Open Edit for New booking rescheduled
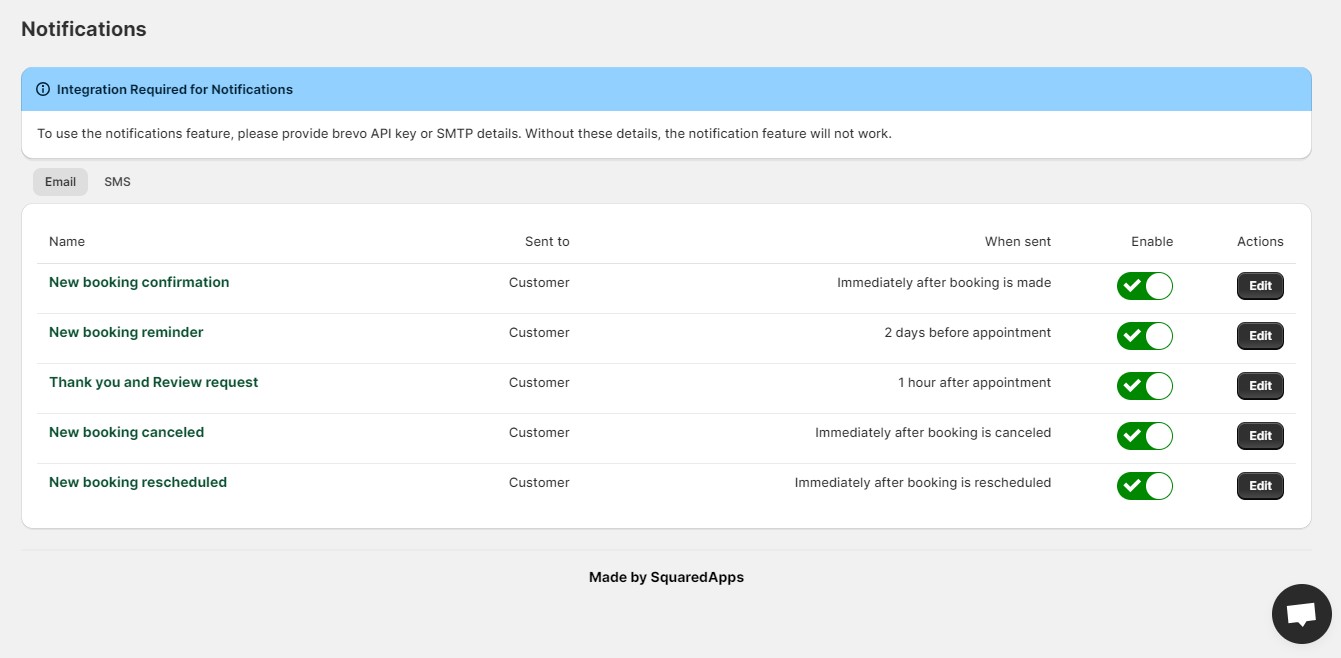 coord(1260,486)
